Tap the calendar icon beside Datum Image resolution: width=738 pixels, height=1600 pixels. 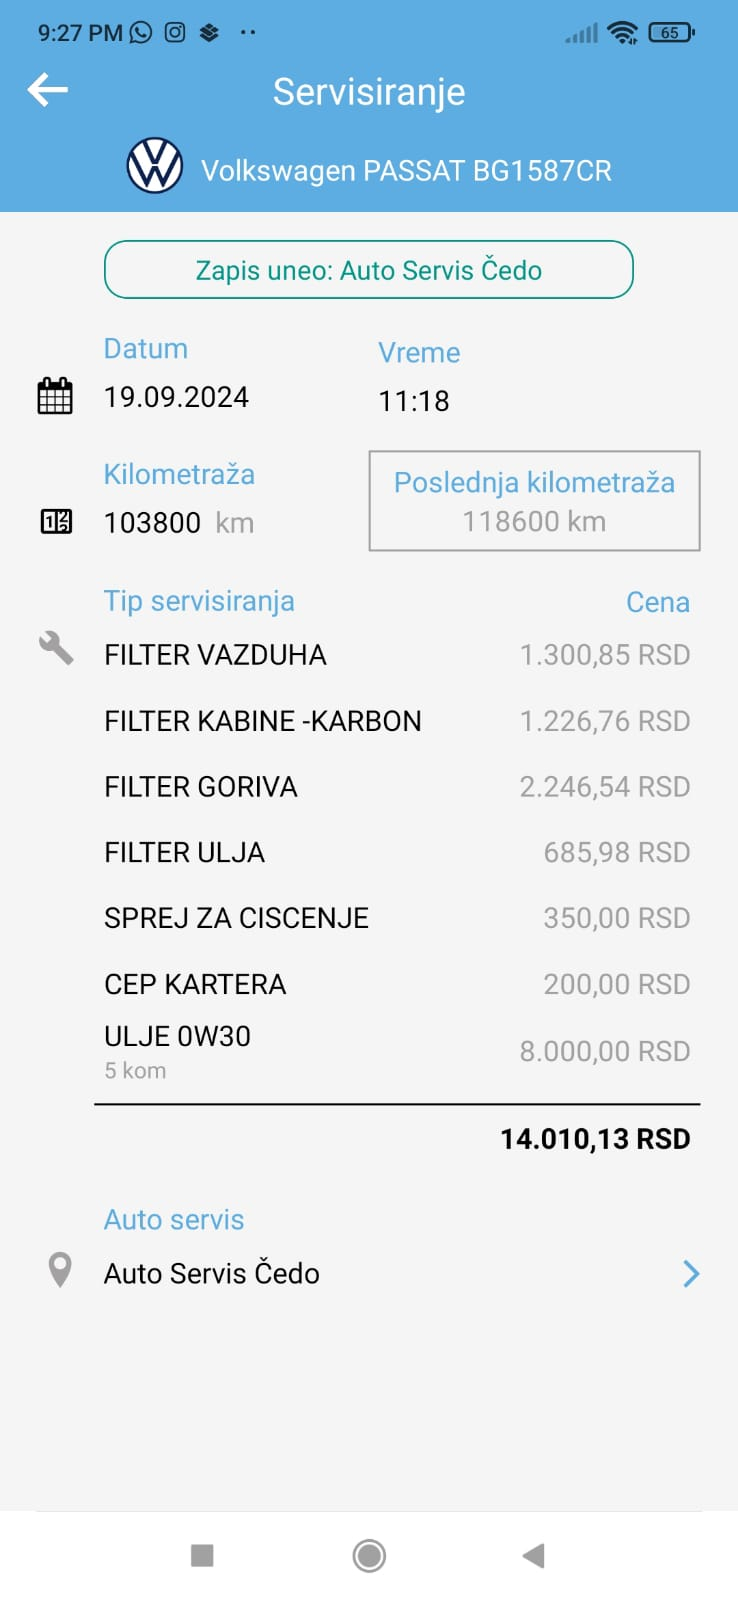(55, 396)
